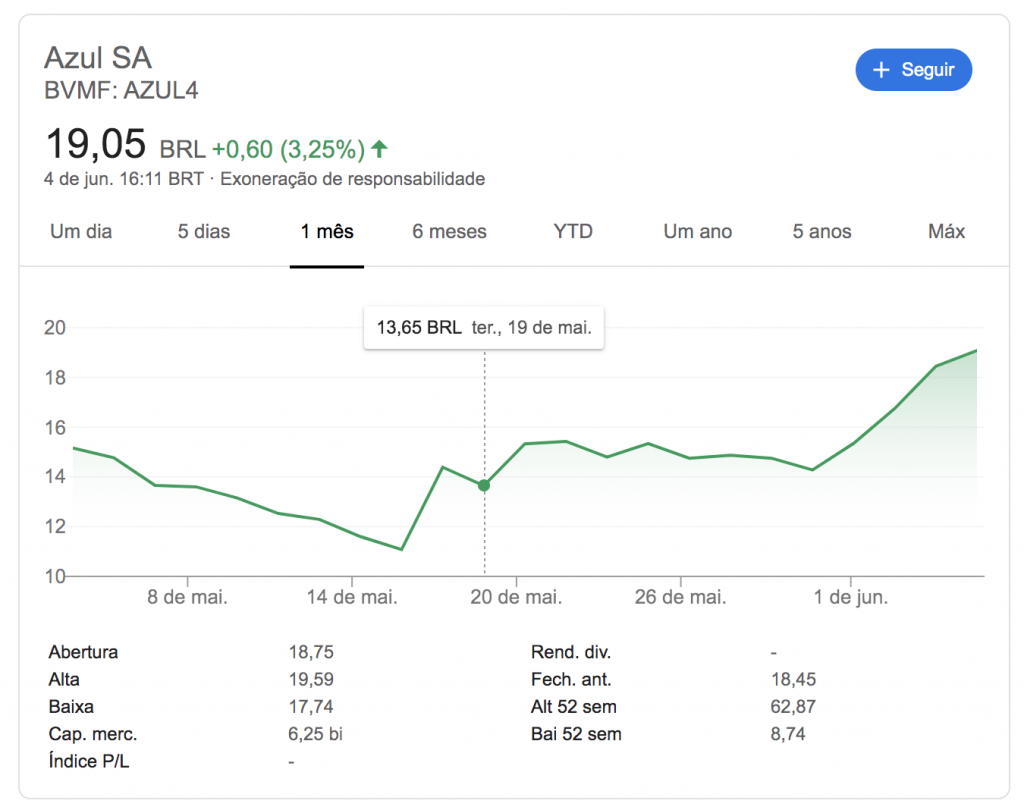
Task: Open the 6 meses range tab
Action: coord(449,231)
